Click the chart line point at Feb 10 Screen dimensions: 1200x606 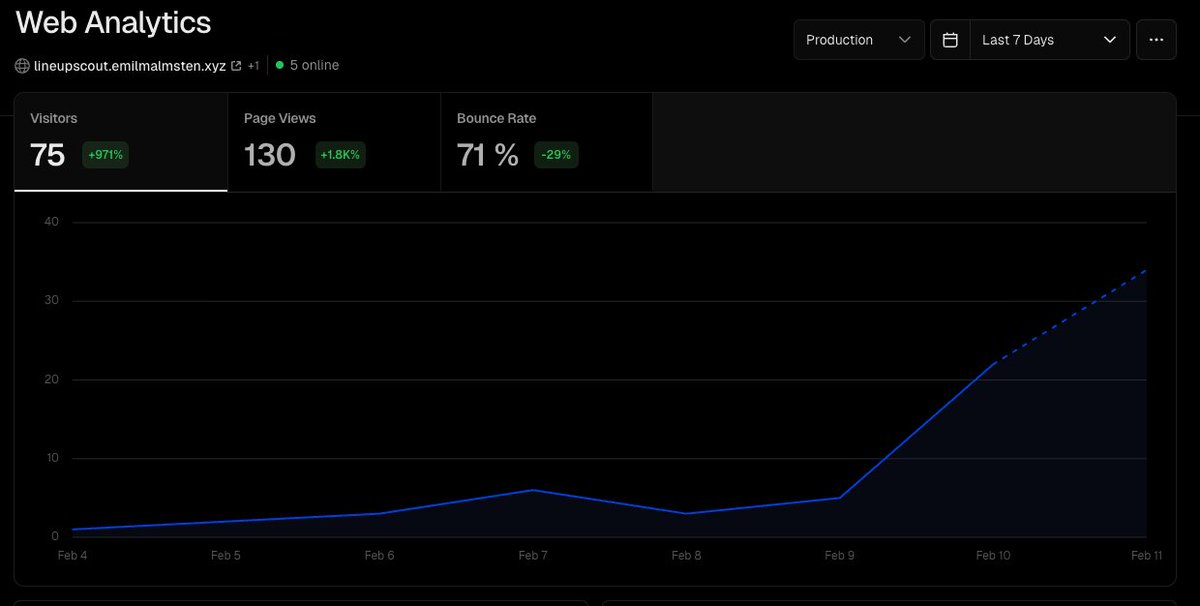[993, 363]
